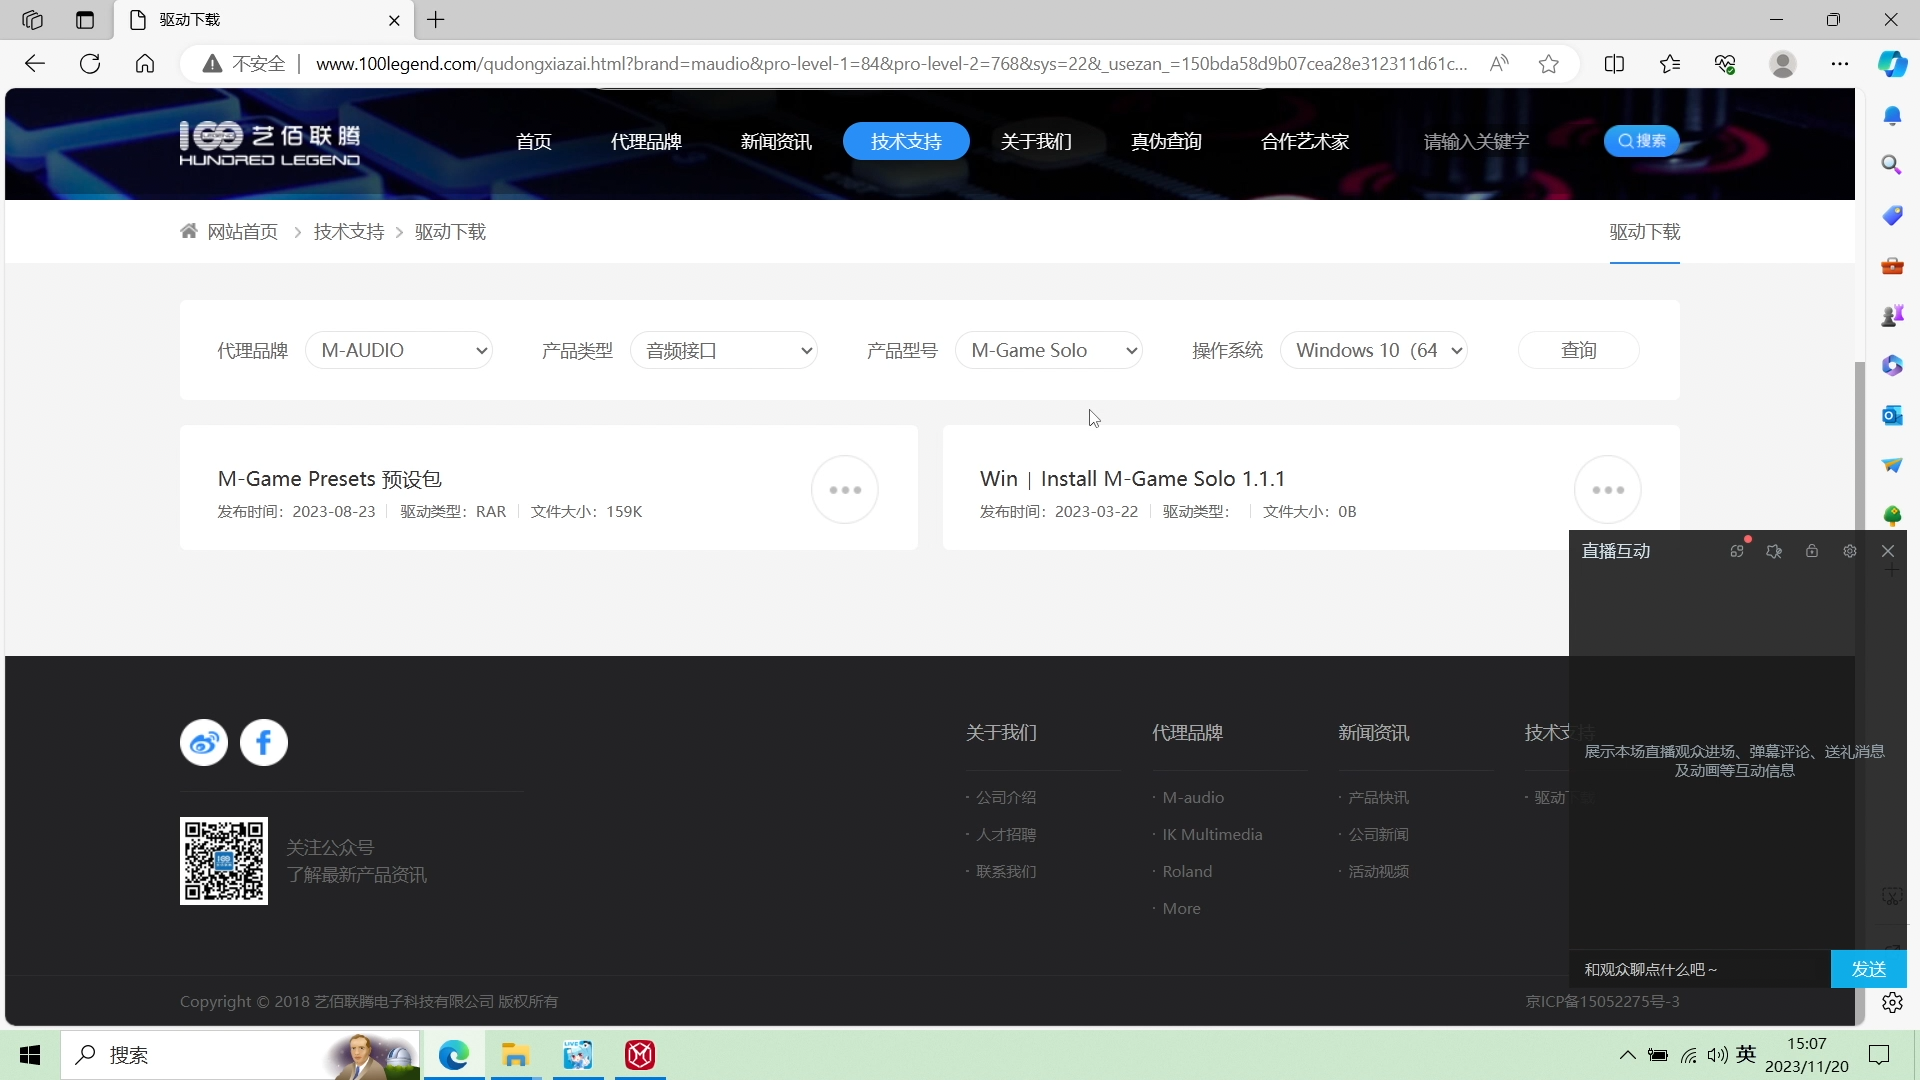
Task: Click the read aloud icon in the address bar
Action: click(1499, 64)
